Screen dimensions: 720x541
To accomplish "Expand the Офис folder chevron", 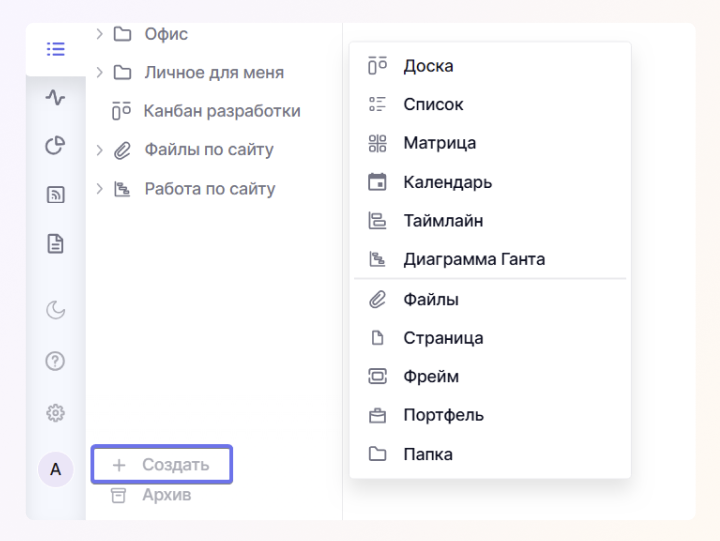I will [x=100, y=34].
